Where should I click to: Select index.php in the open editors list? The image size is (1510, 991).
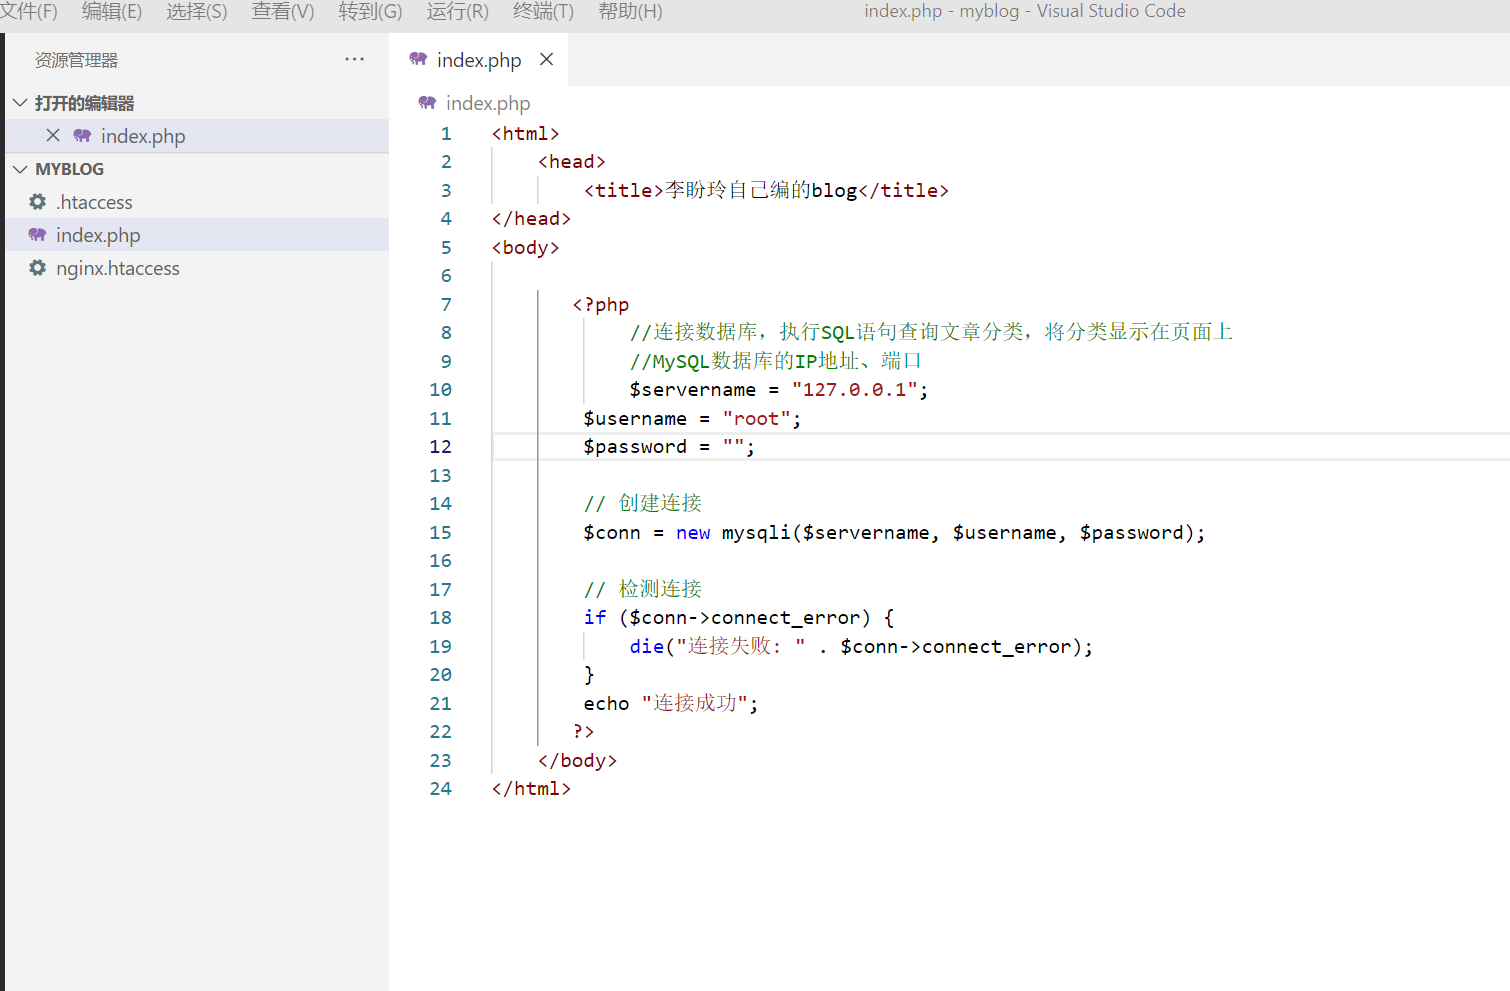197,136
